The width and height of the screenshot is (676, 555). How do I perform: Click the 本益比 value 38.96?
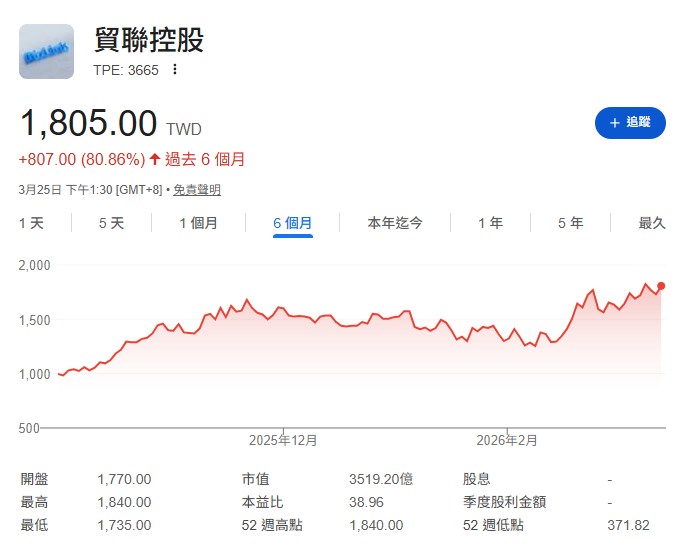[x=366, y=502]
